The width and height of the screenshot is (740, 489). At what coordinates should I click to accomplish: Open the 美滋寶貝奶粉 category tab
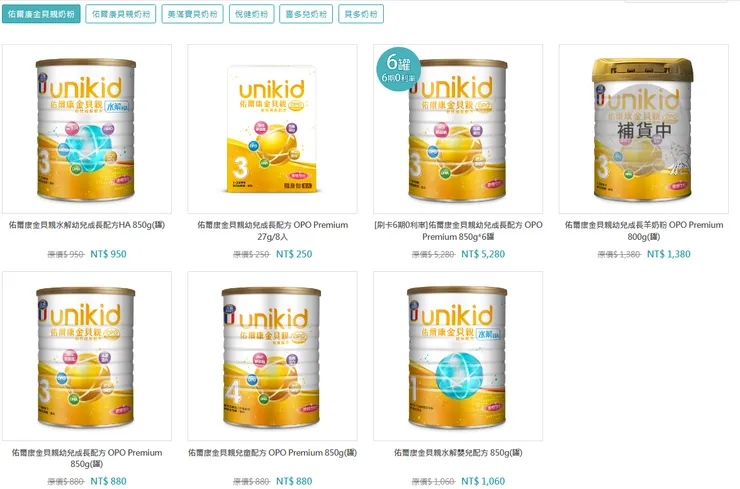click(193, 14)
